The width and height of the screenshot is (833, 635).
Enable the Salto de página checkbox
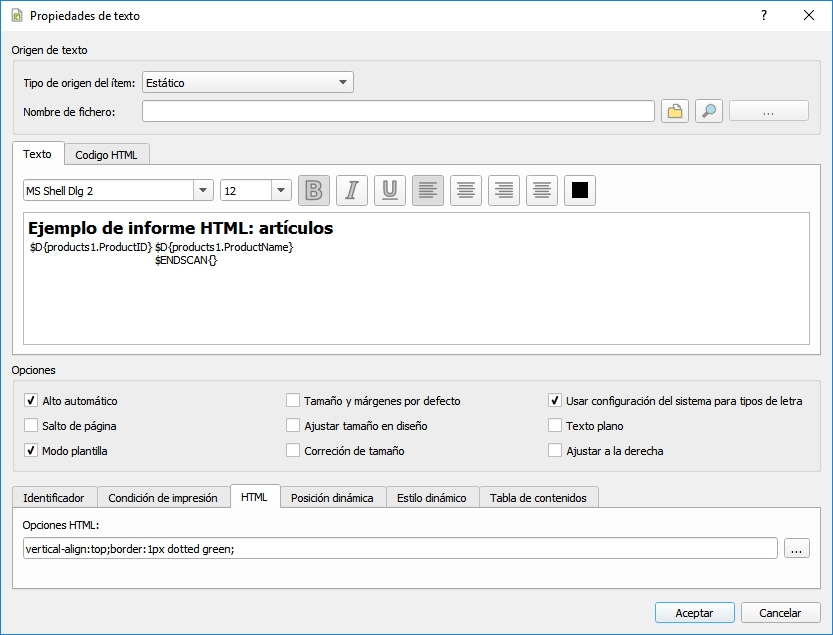pos(31,425)
